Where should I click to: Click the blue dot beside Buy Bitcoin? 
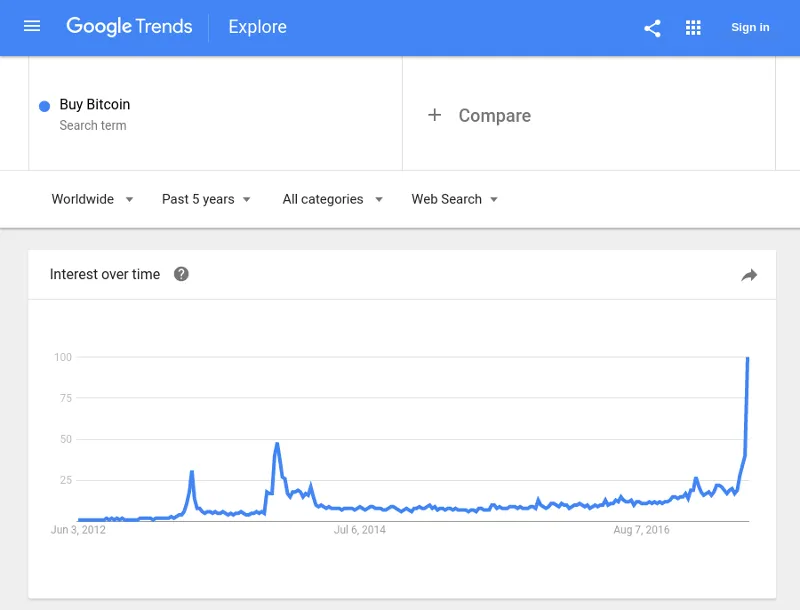[44, 106]
